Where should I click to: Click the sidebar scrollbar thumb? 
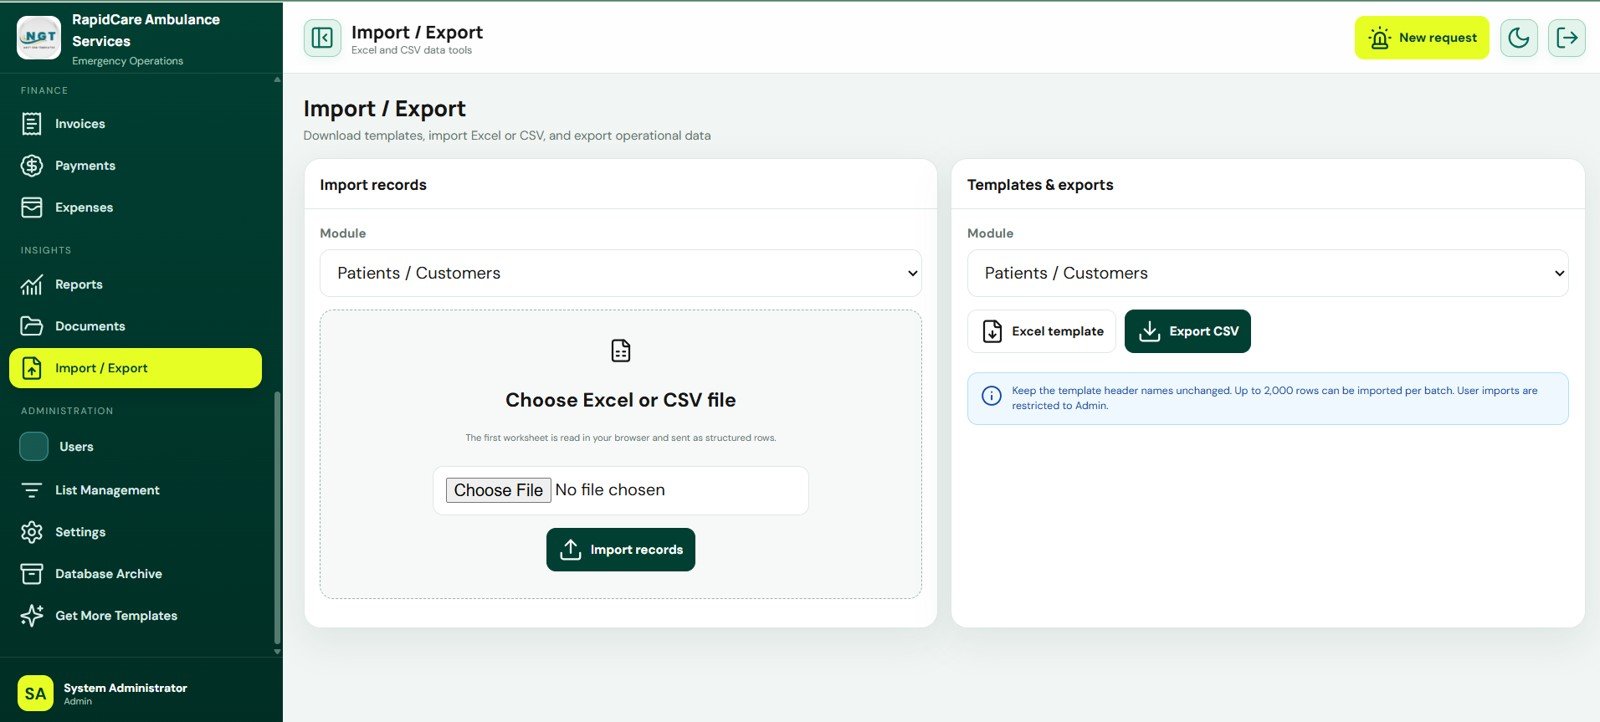(x=277, y=517)
